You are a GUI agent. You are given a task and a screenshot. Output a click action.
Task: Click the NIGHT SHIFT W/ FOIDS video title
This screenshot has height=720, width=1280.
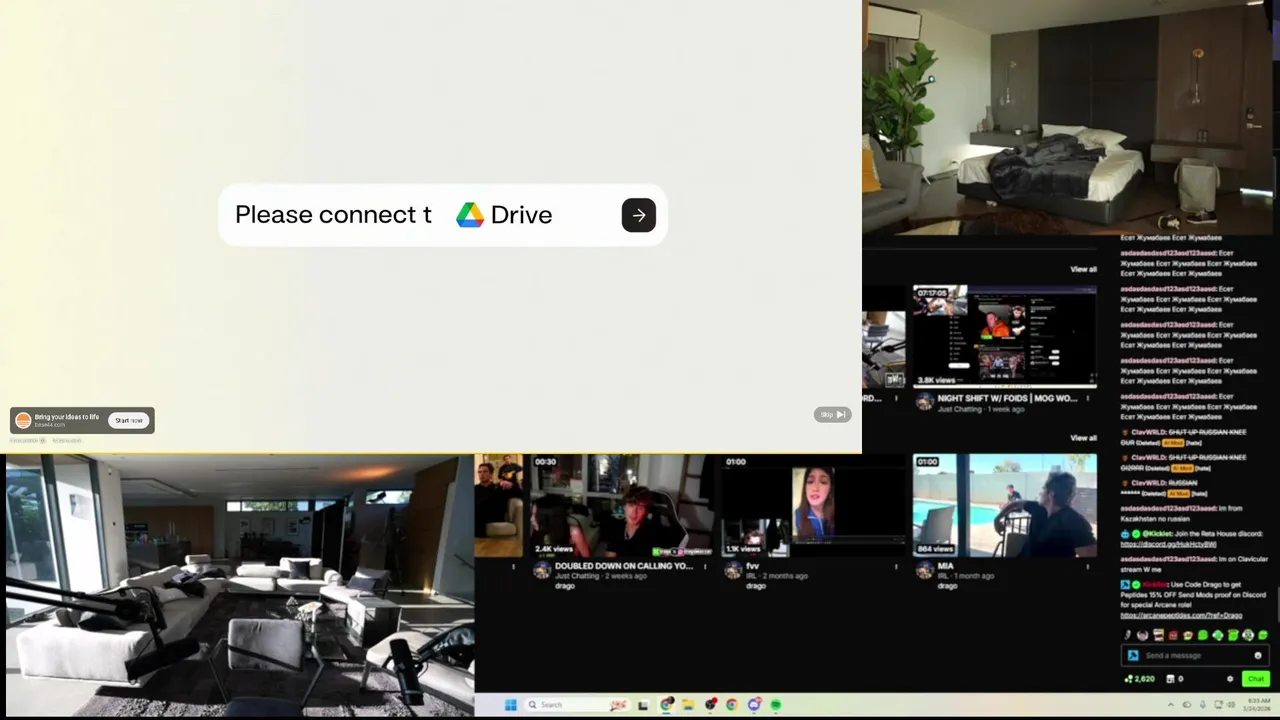(1007, 398)
